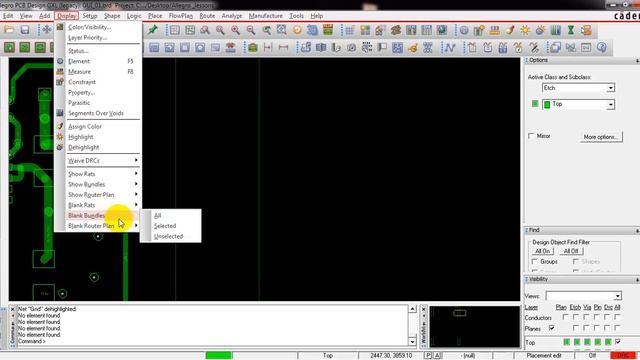Choose All in Blank Bundles submenu

(158, 216)
